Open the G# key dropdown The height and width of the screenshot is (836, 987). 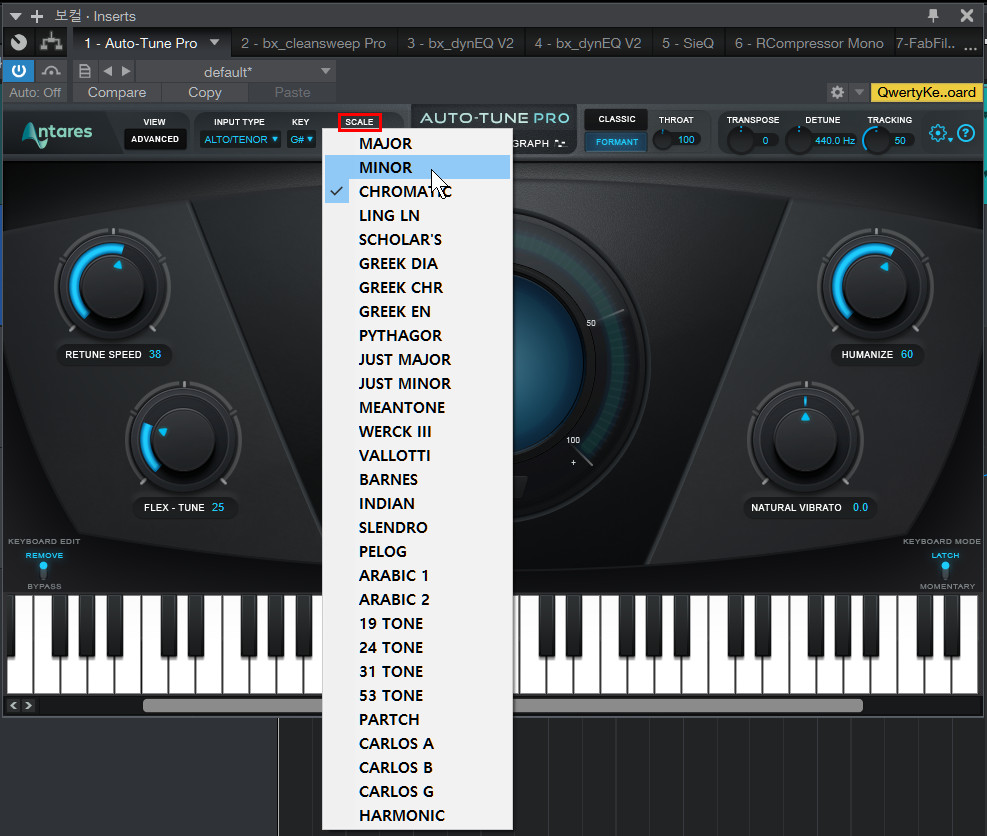coord(302,139)
